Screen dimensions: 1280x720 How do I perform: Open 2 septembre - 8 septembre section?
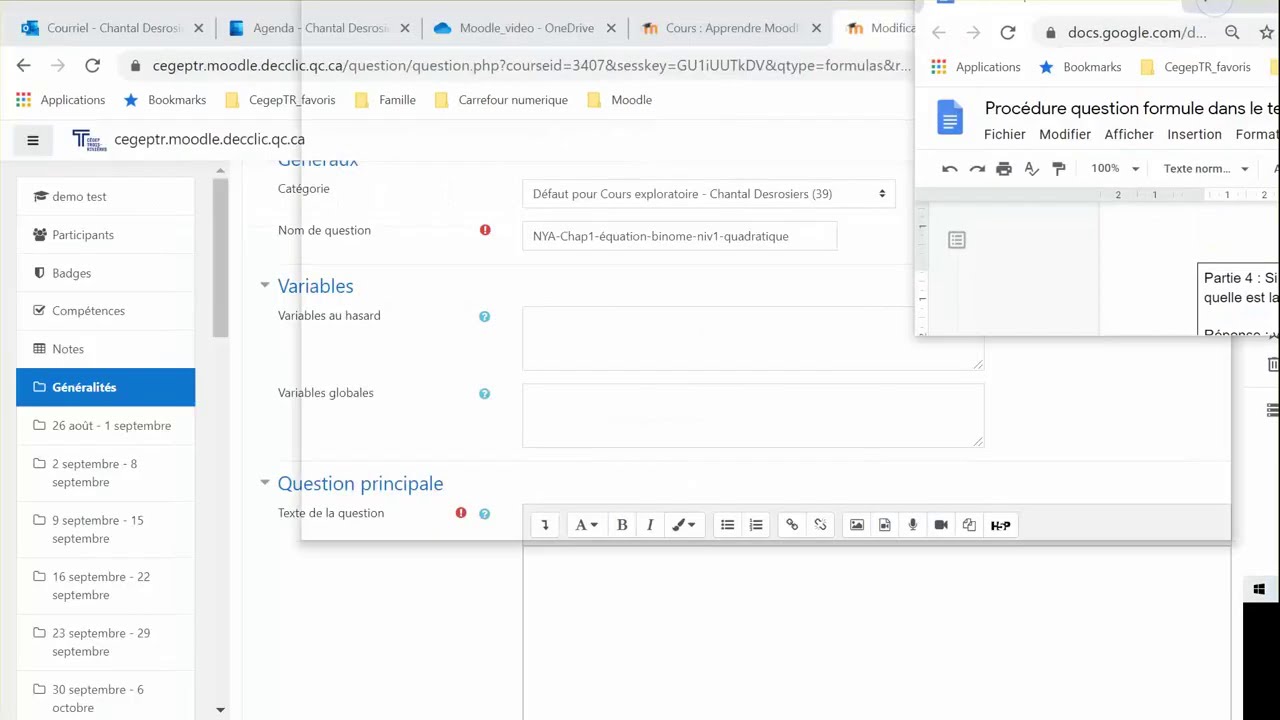click(x=106, y=473)
